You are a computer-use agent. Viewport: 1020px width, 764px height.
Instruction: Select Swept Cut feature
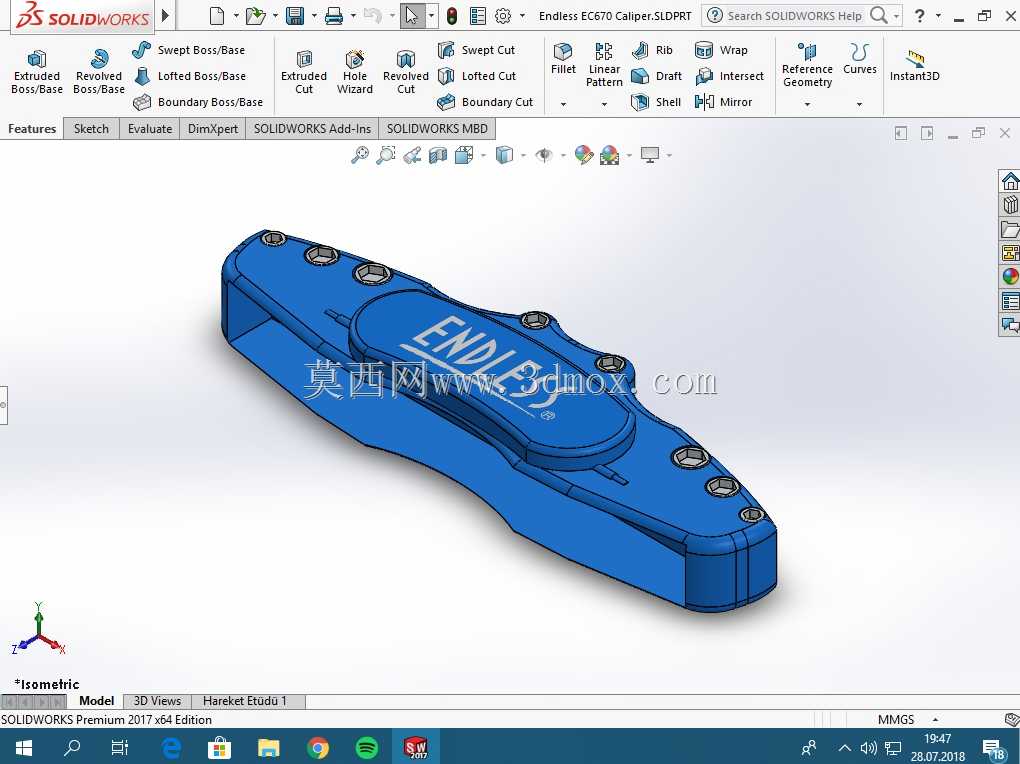(476, 50)
